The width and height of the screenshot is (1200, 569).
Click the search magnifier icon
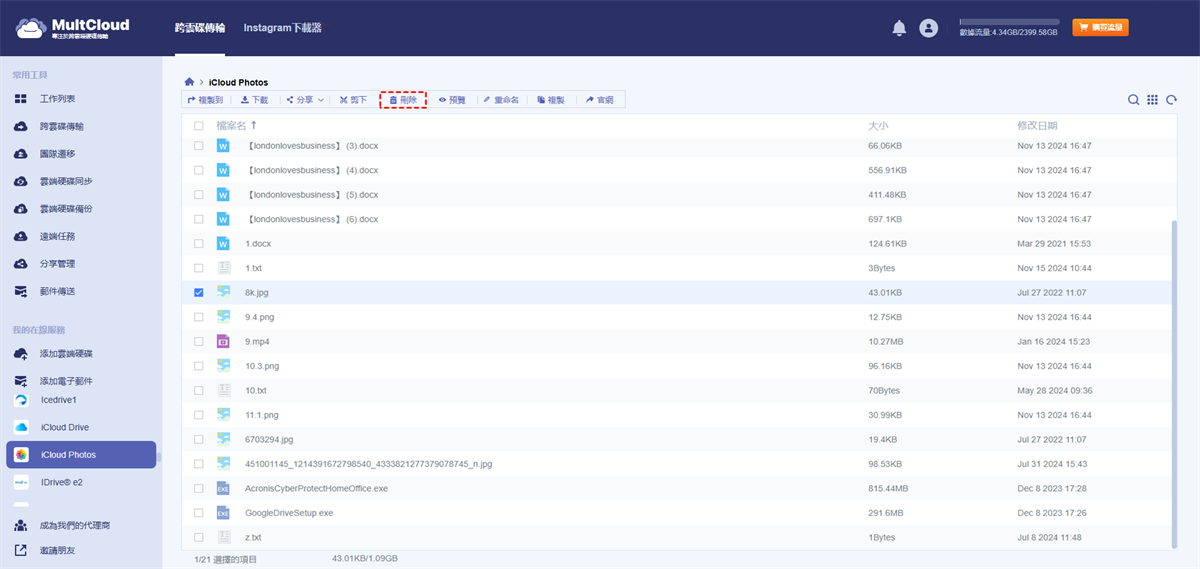click(x=1133, y=100)
